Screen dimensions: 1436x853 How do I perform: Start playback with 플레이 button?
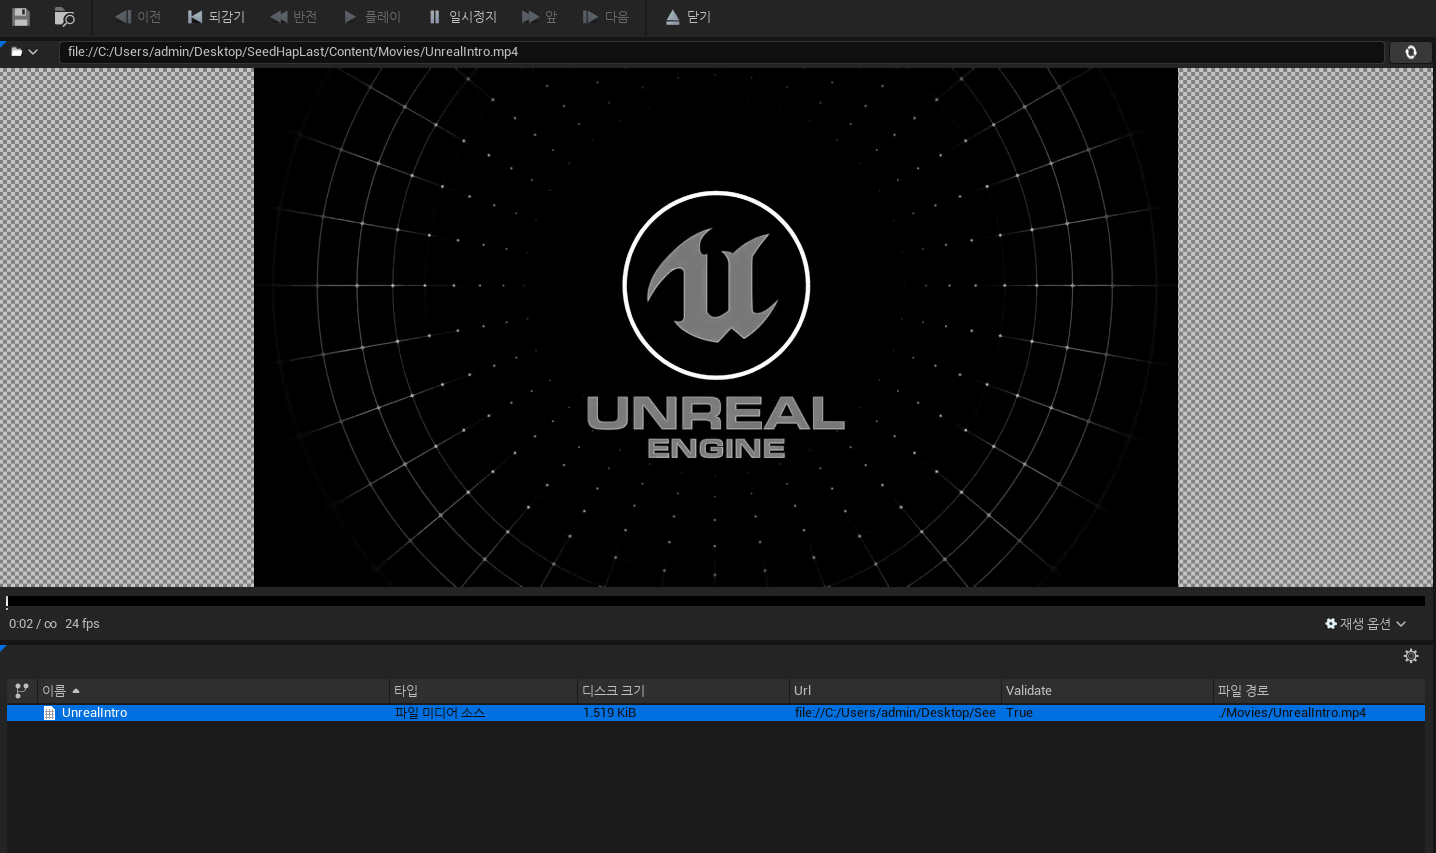(372, 17)
